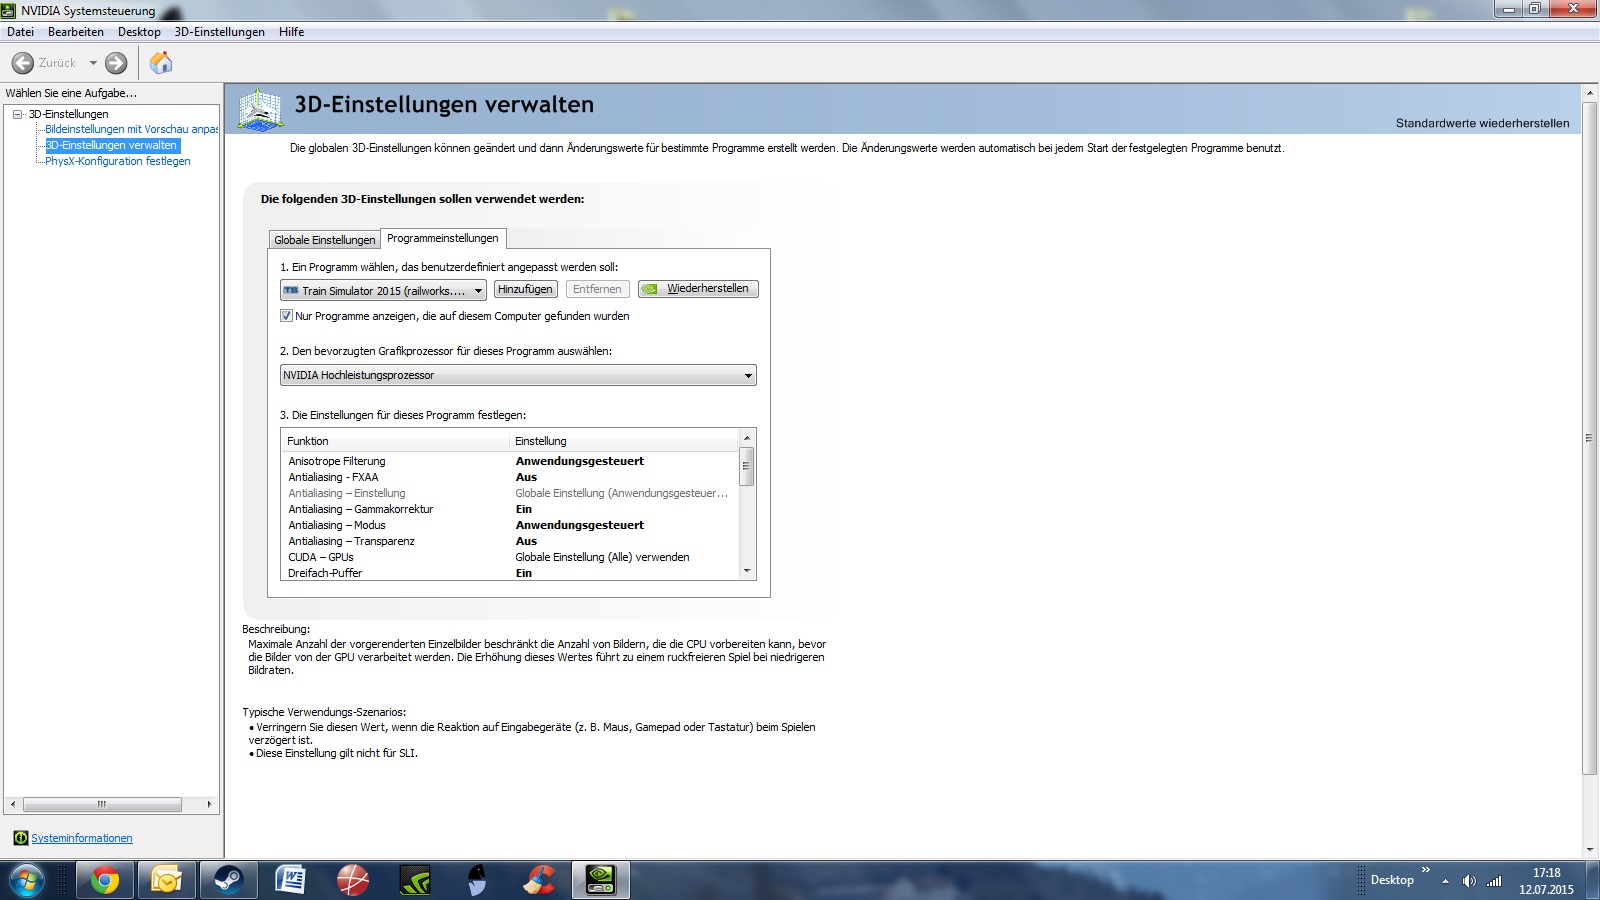Open the Systeminformationen link

pyautogui.click(x=82, y=838)
